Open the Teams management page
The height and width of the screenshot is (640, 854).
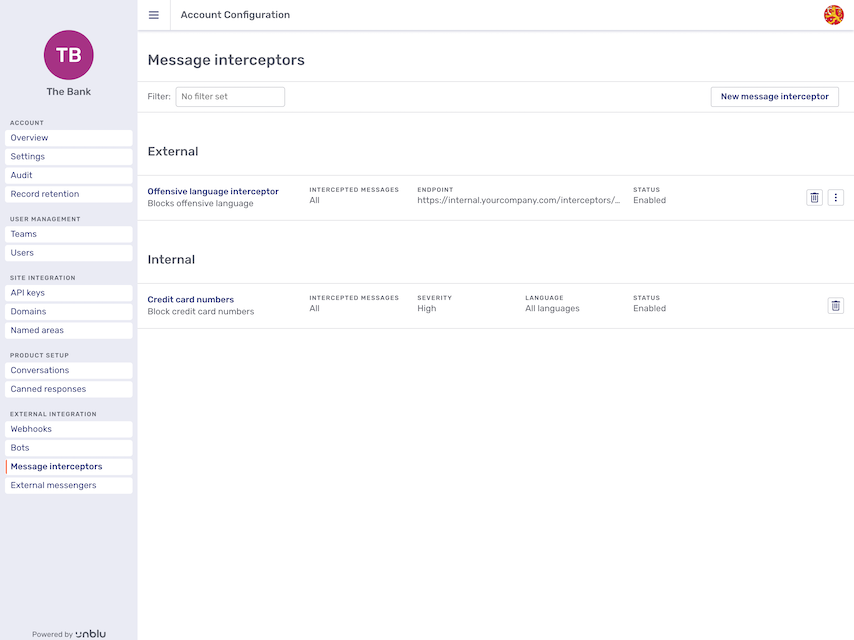coord(68,233)
